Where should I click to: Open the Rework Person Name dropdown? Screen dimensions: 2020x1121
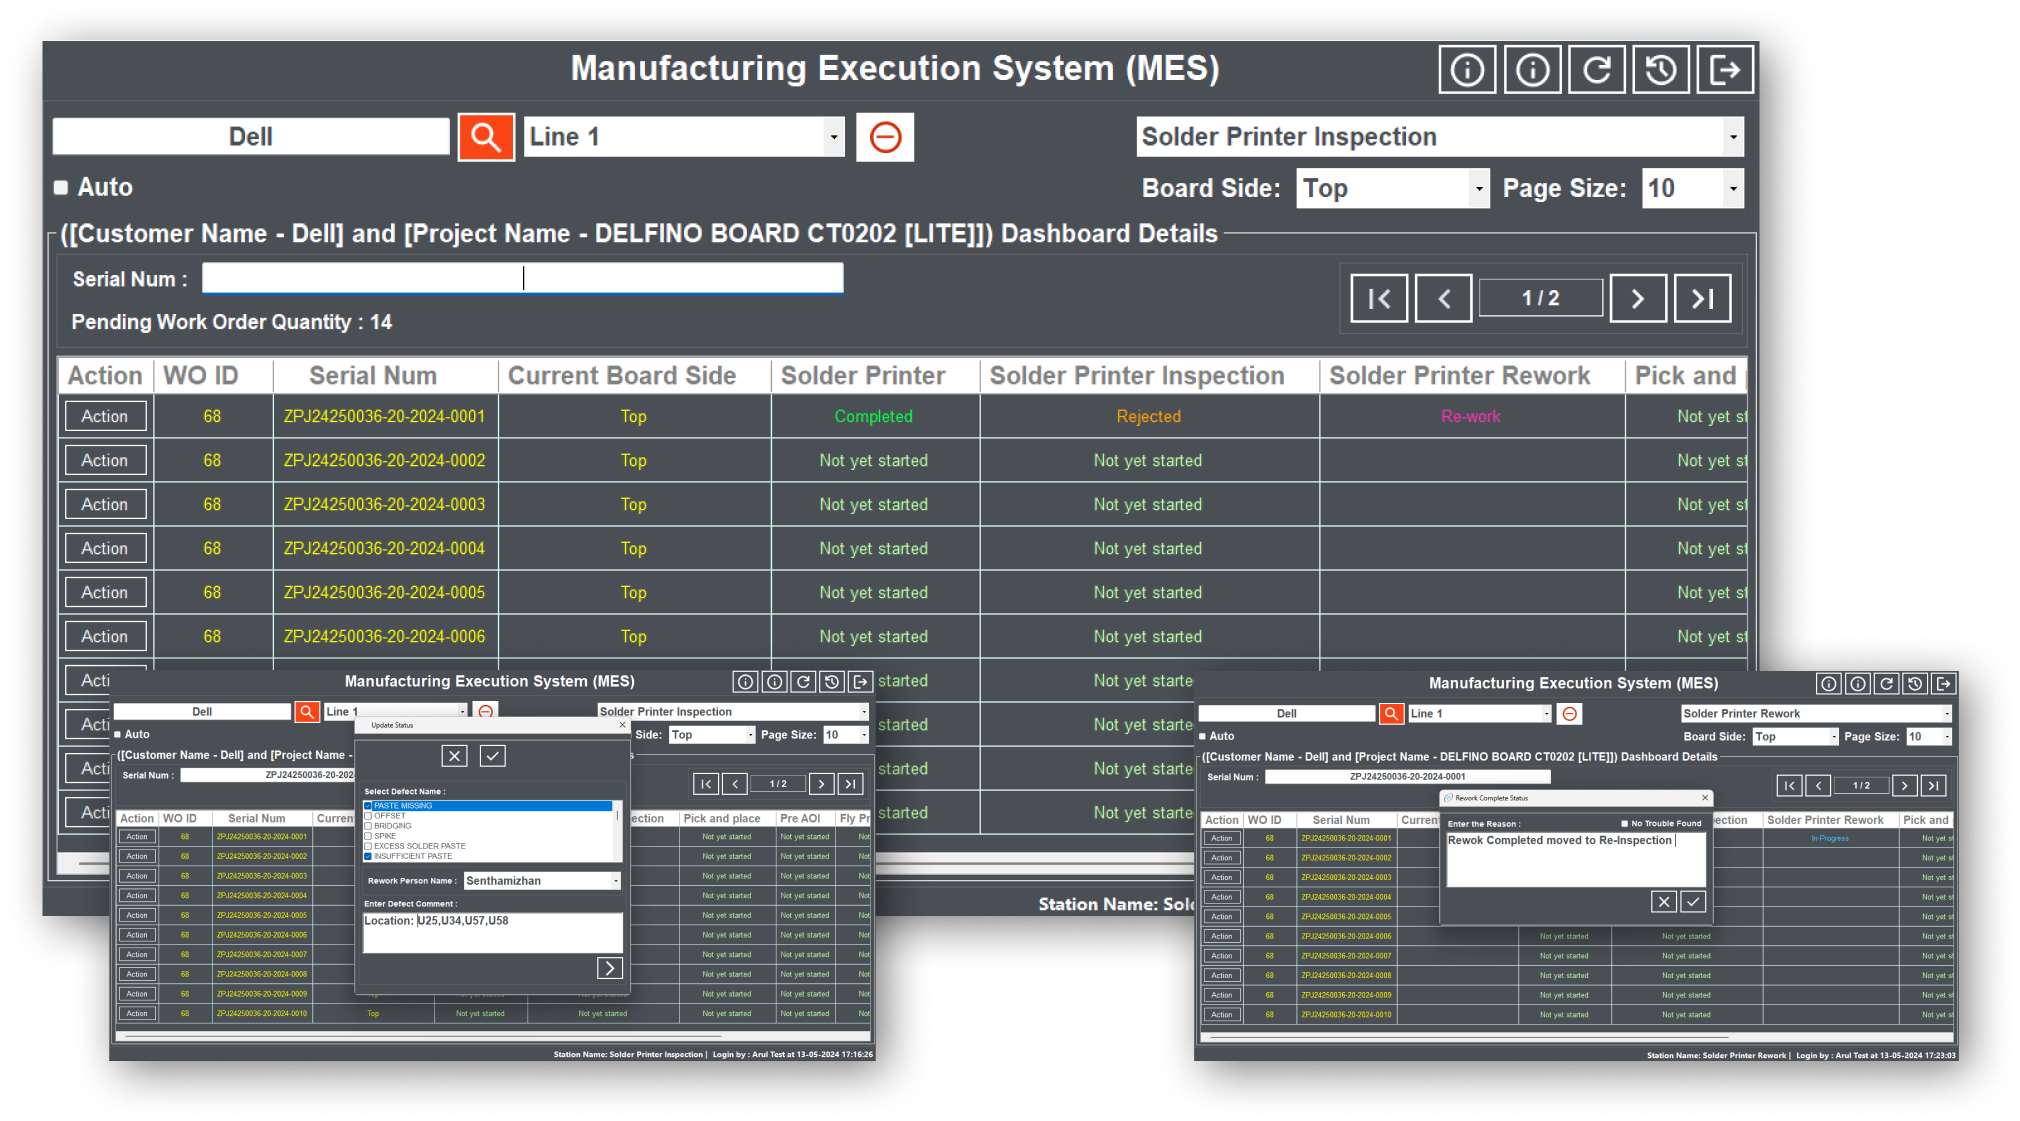[x=615, y=881]
